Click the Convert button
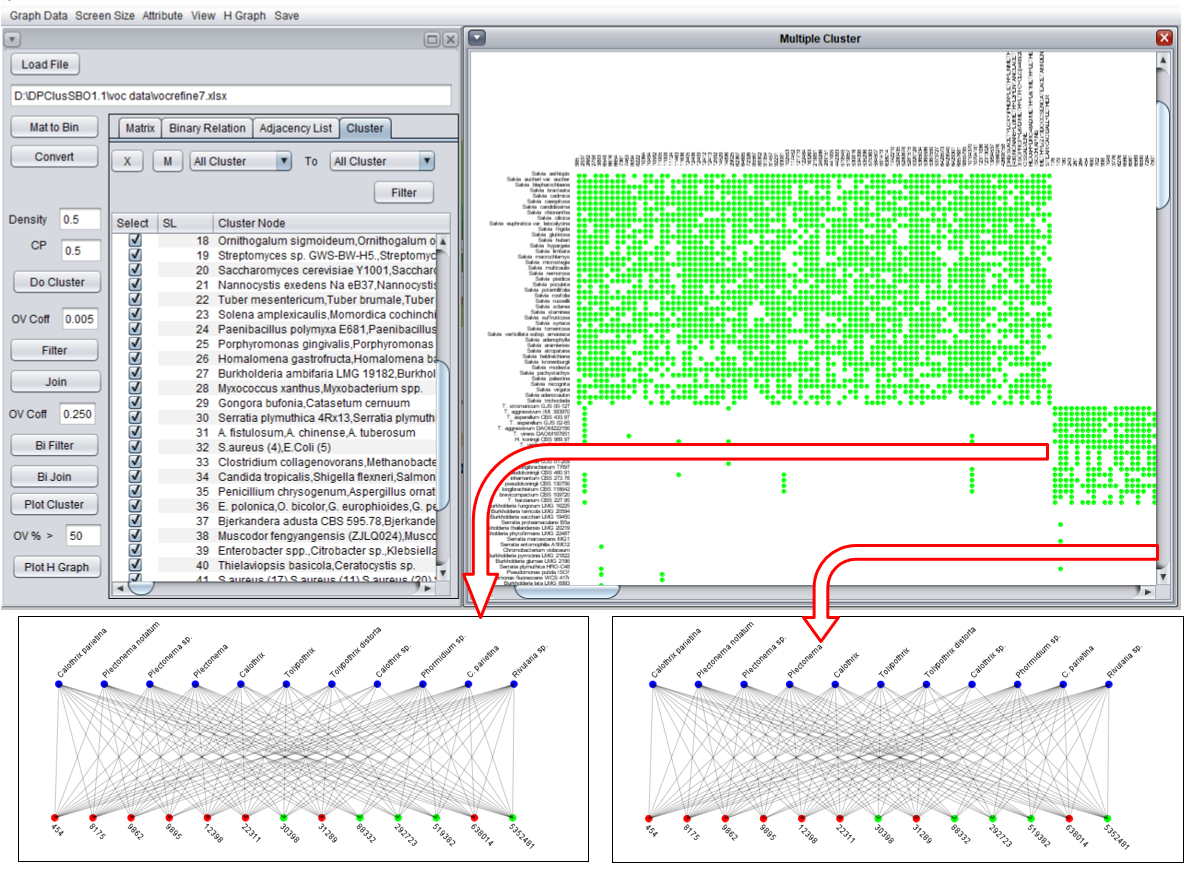Screen dimensions: 1187x871 coord(54,157)
